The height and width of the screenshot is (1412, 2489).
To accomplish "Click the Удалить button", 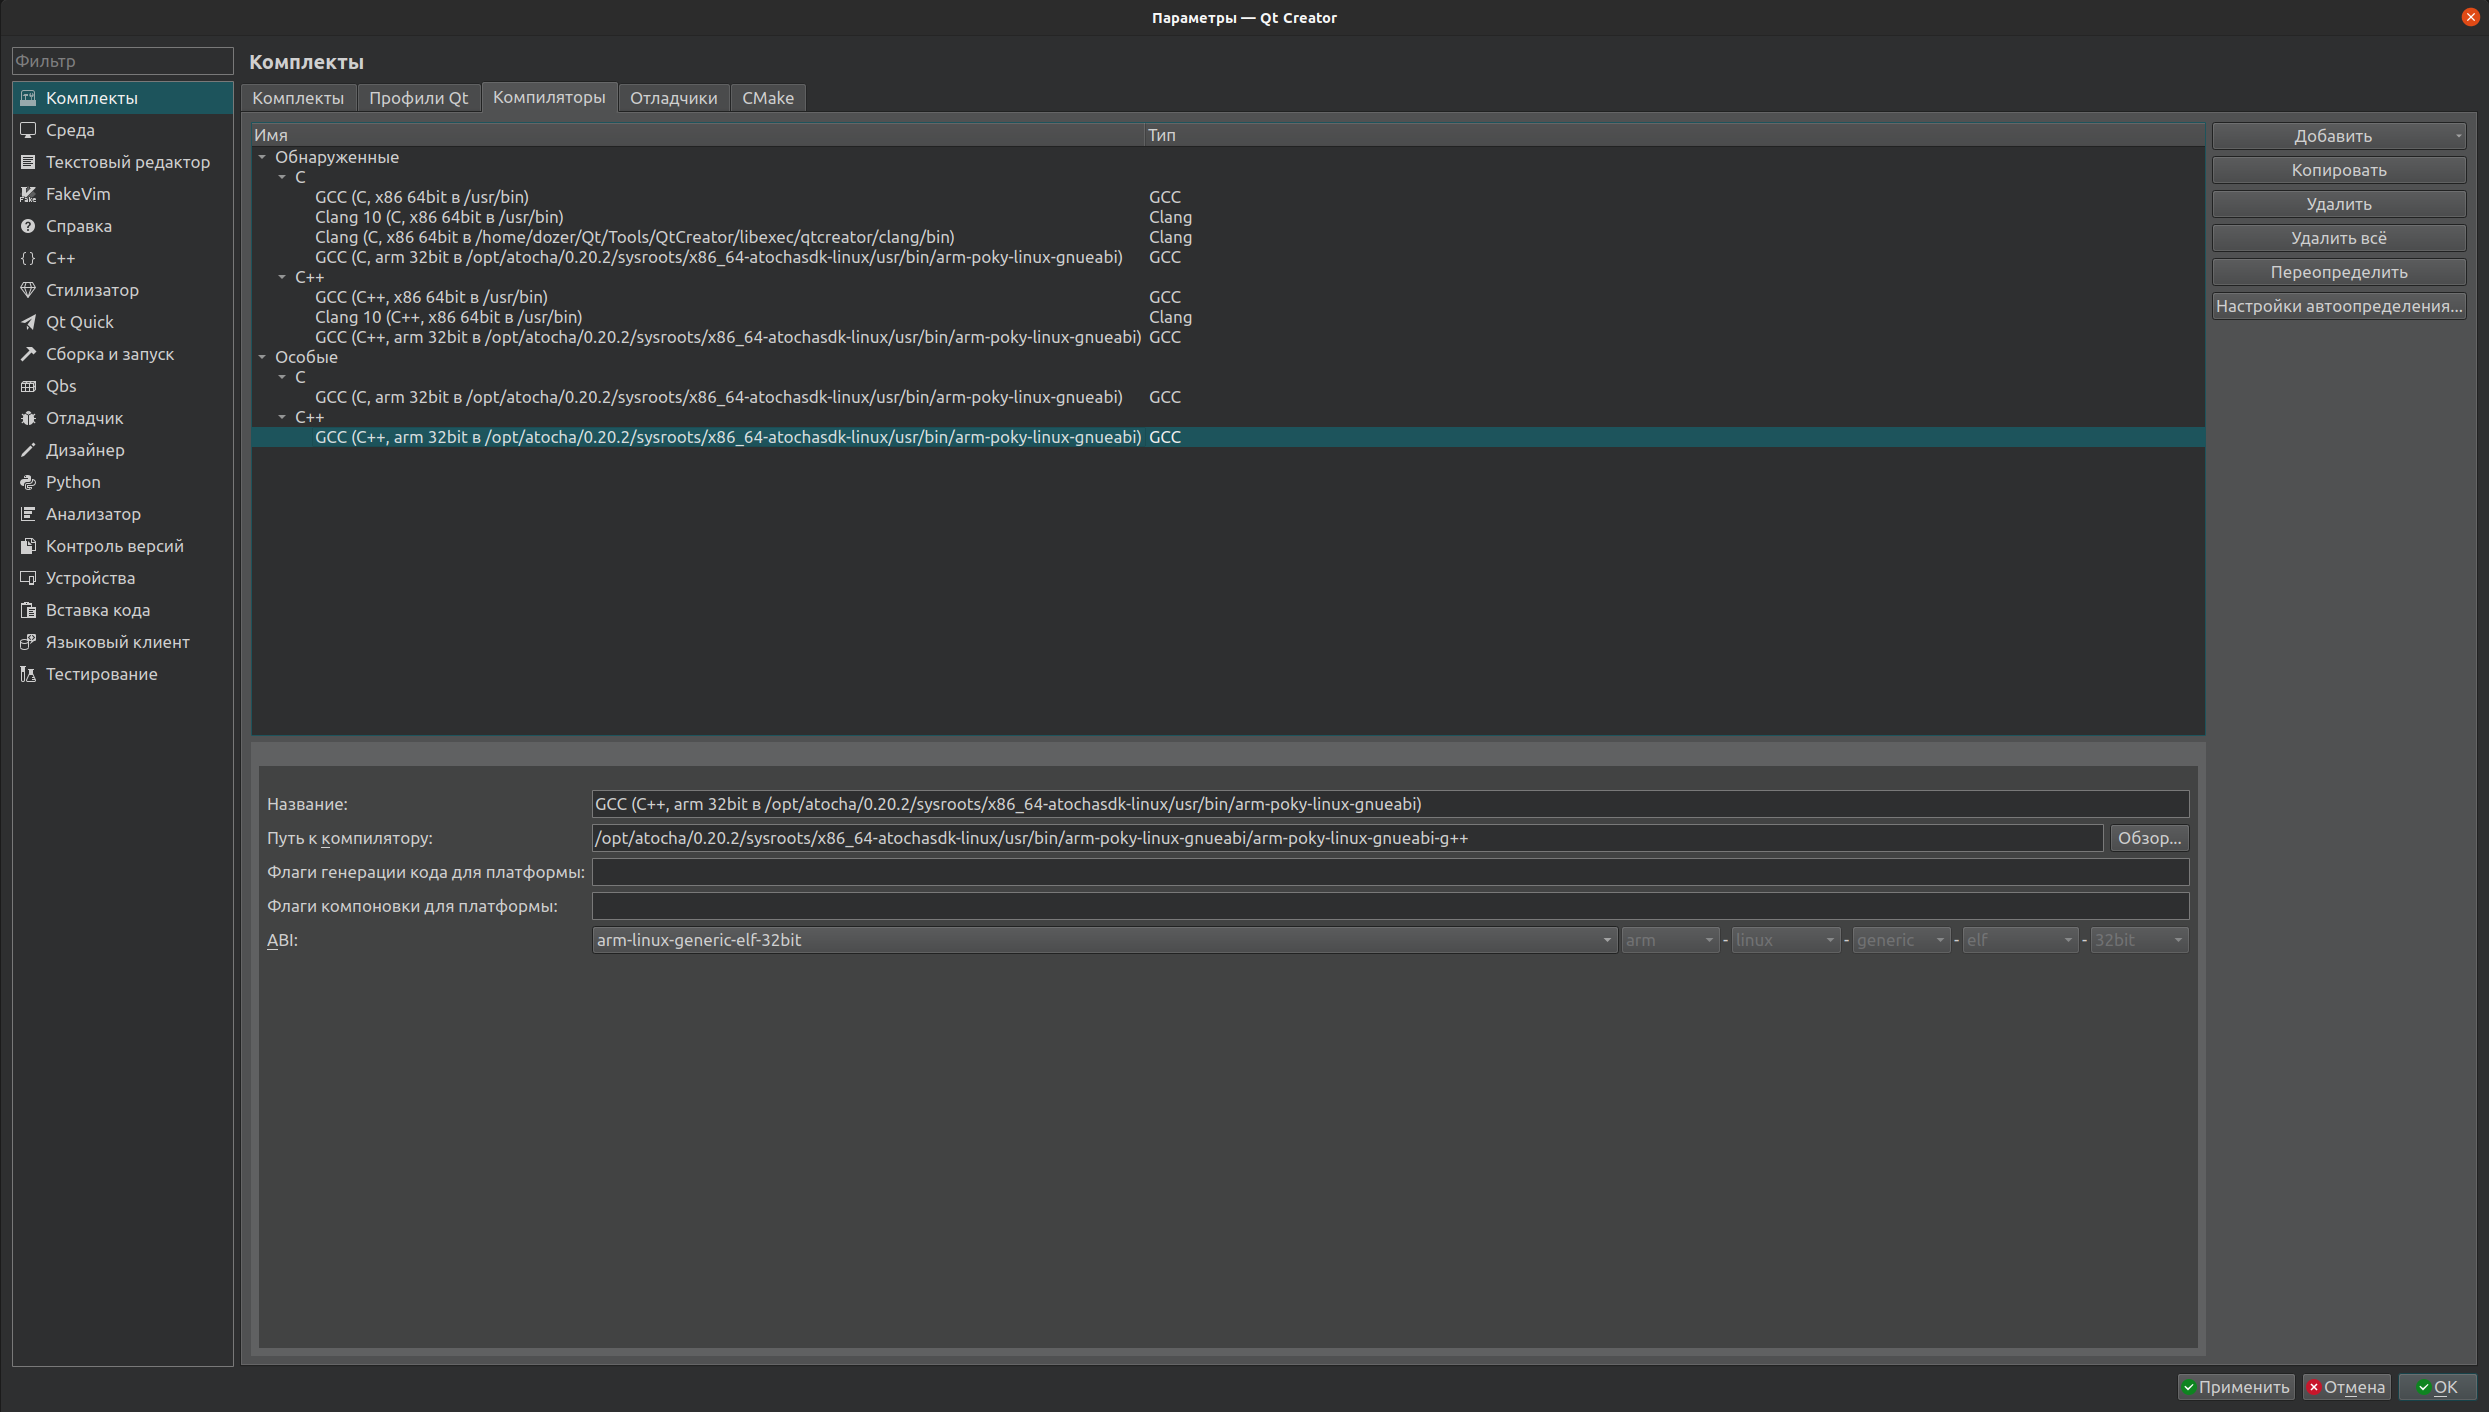I will (x=2338, y=204).
